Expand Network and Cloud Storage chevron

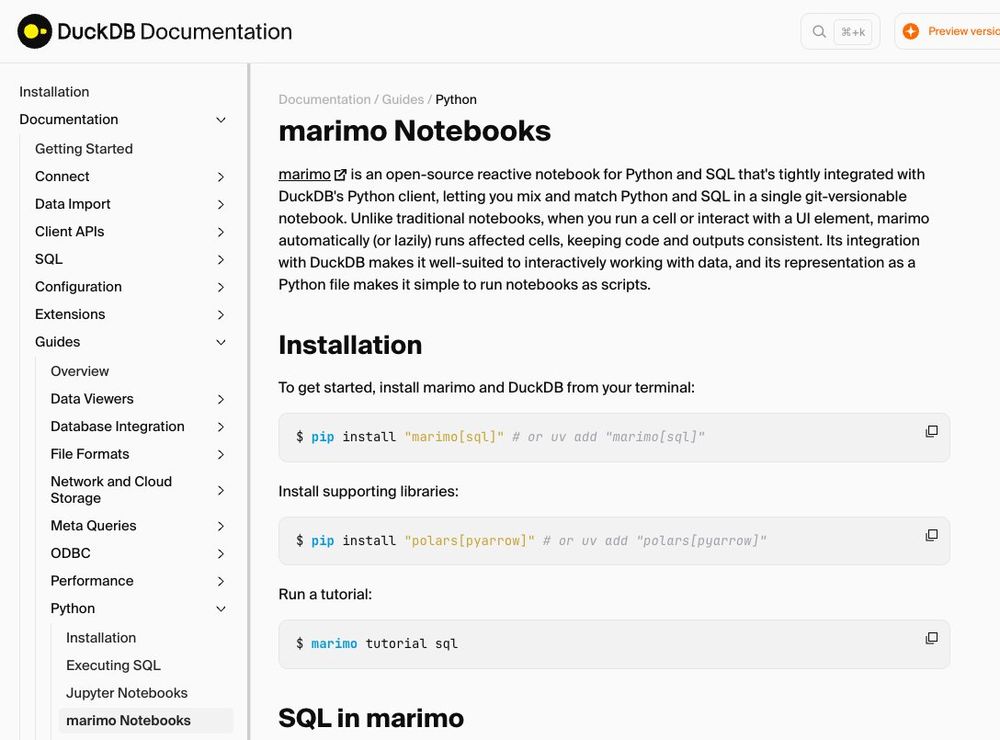(221, 490)
